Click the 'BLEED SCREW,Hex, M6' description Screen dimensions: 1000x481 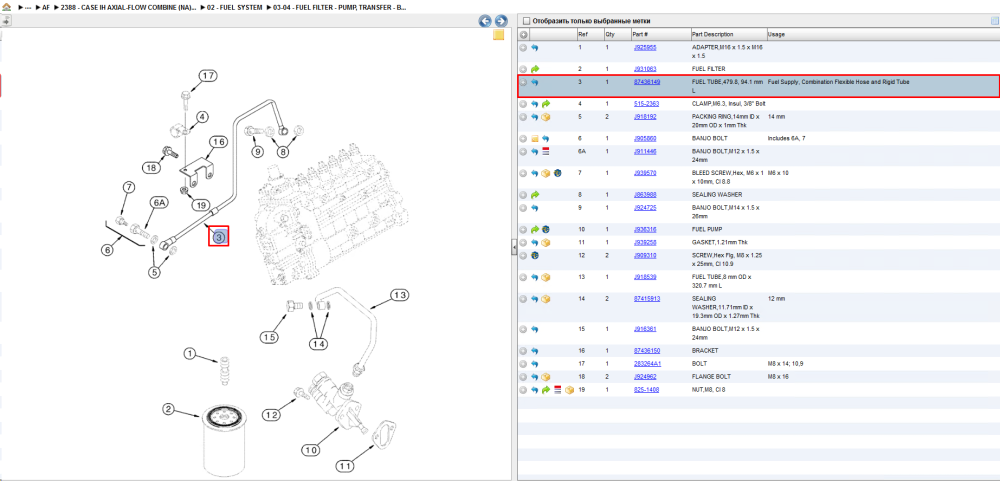click(x=727, y=177)
